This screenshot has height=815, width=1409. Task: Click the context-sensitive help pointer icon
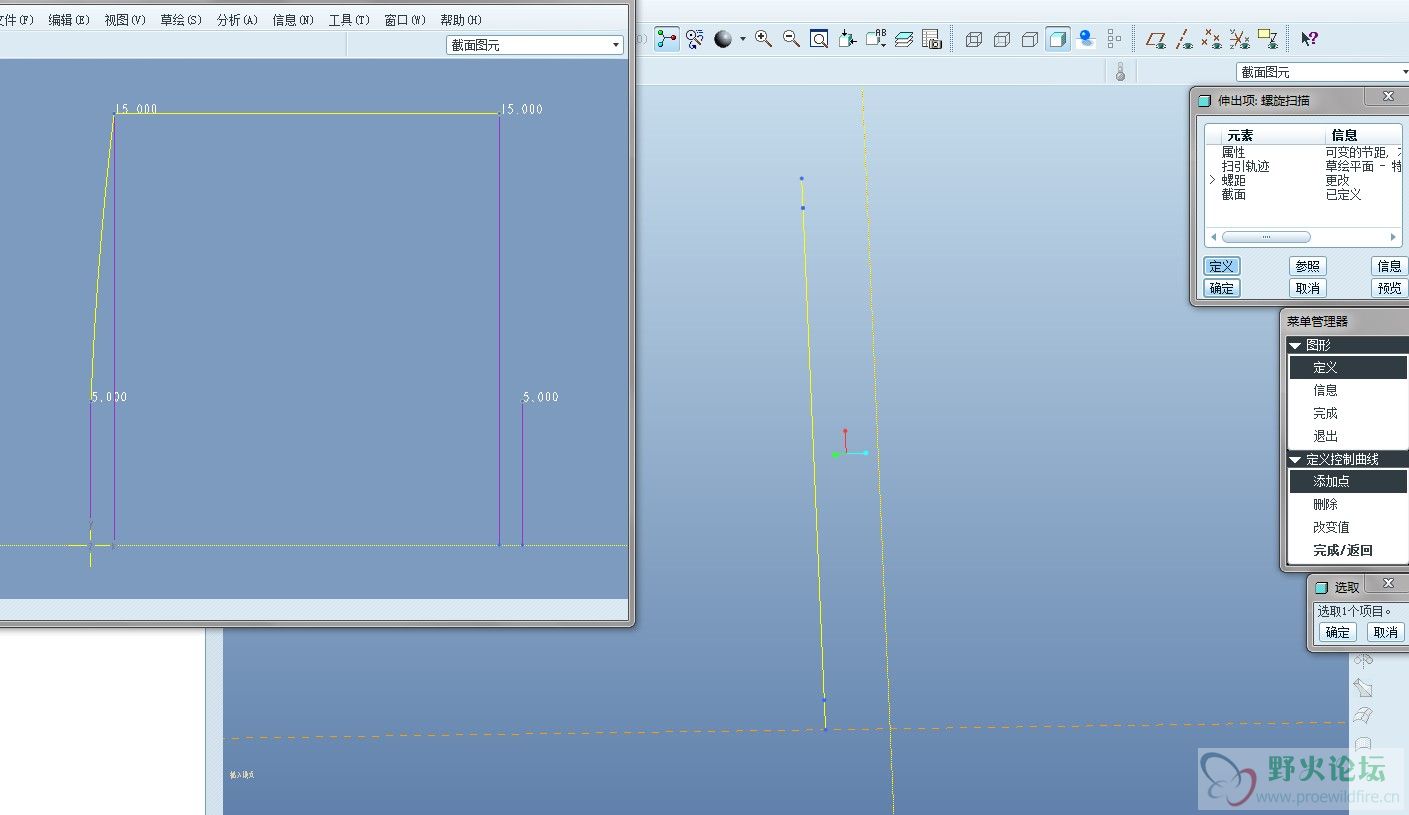(1309, 39)
